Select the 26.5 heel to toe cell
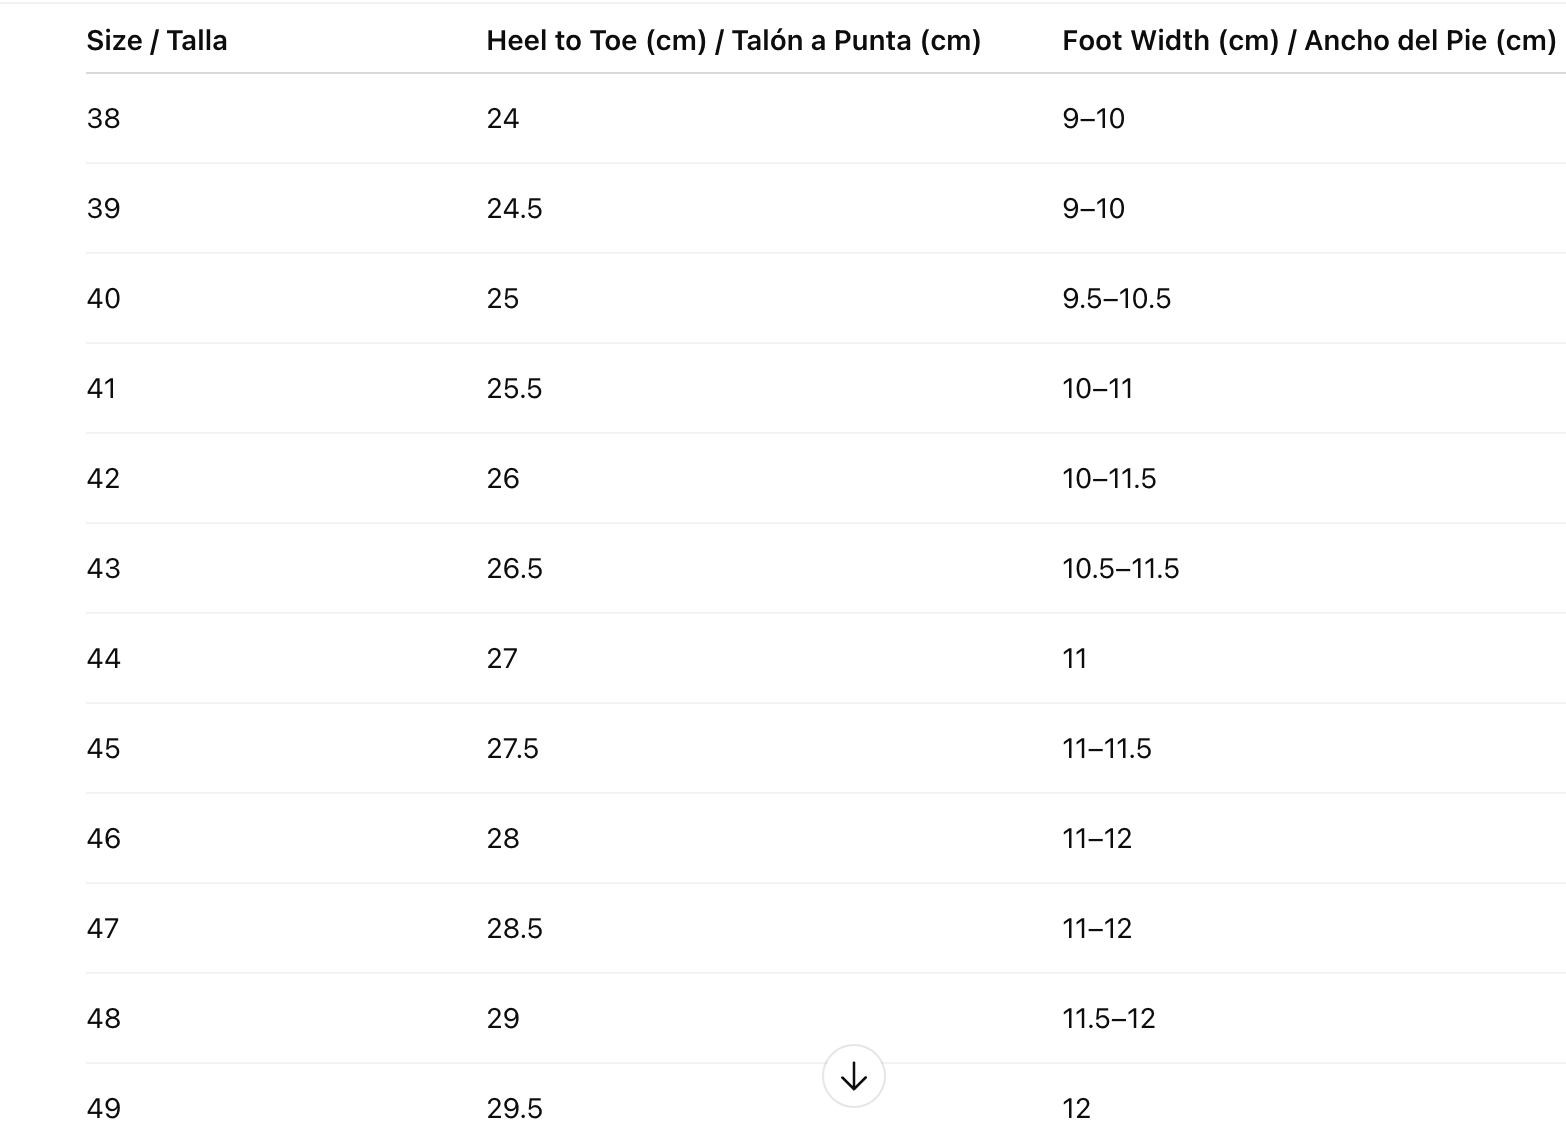Screen dimensions: 1566x1144 pyautogui.click(x=514, y=569)
